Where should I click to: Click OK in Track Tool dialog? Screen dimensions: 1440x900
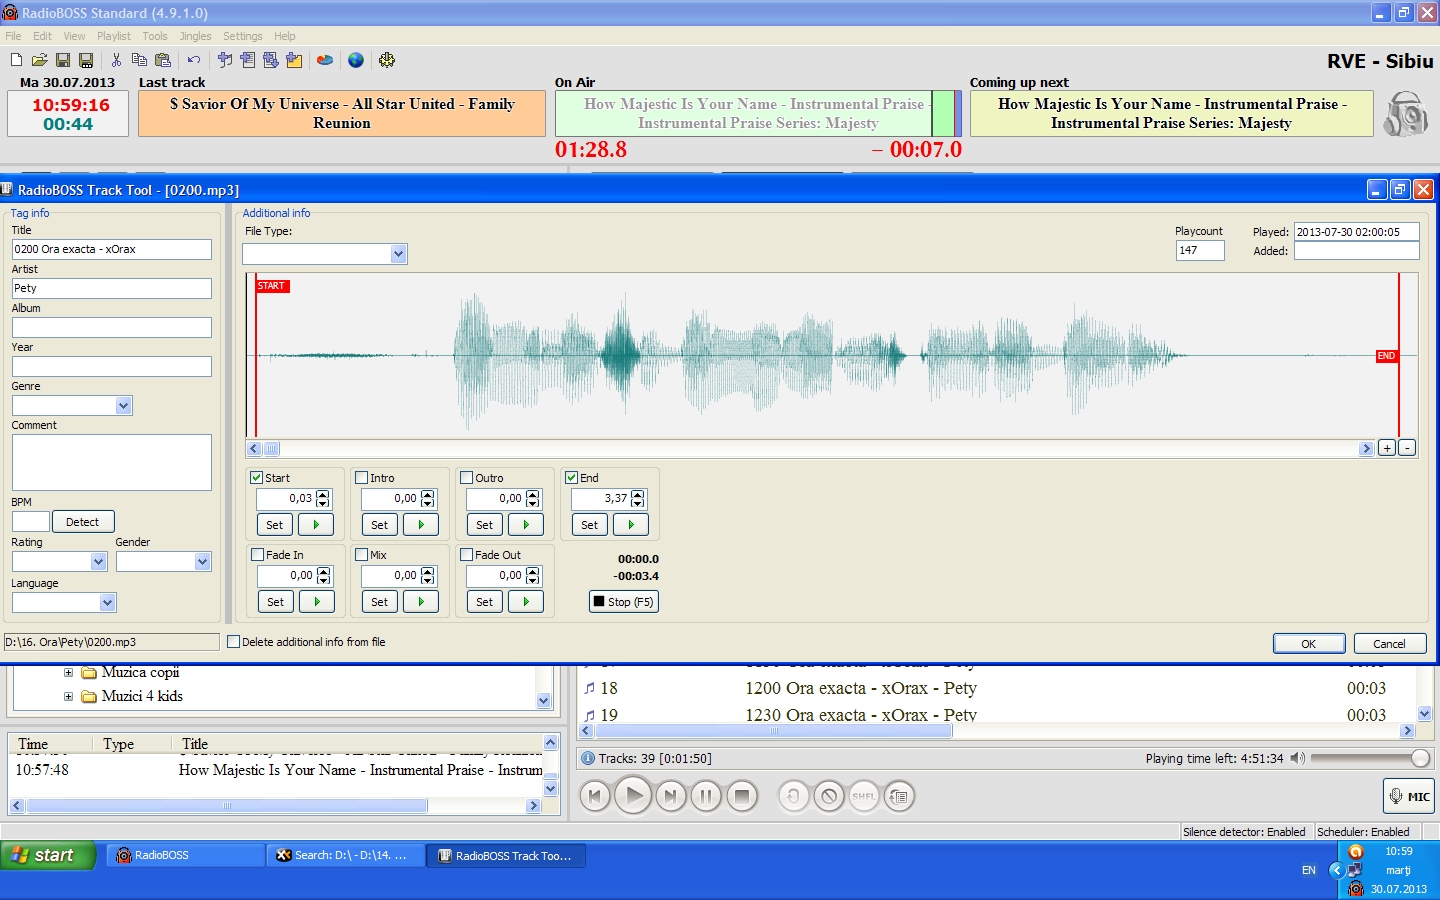(x=1309, y=644)
